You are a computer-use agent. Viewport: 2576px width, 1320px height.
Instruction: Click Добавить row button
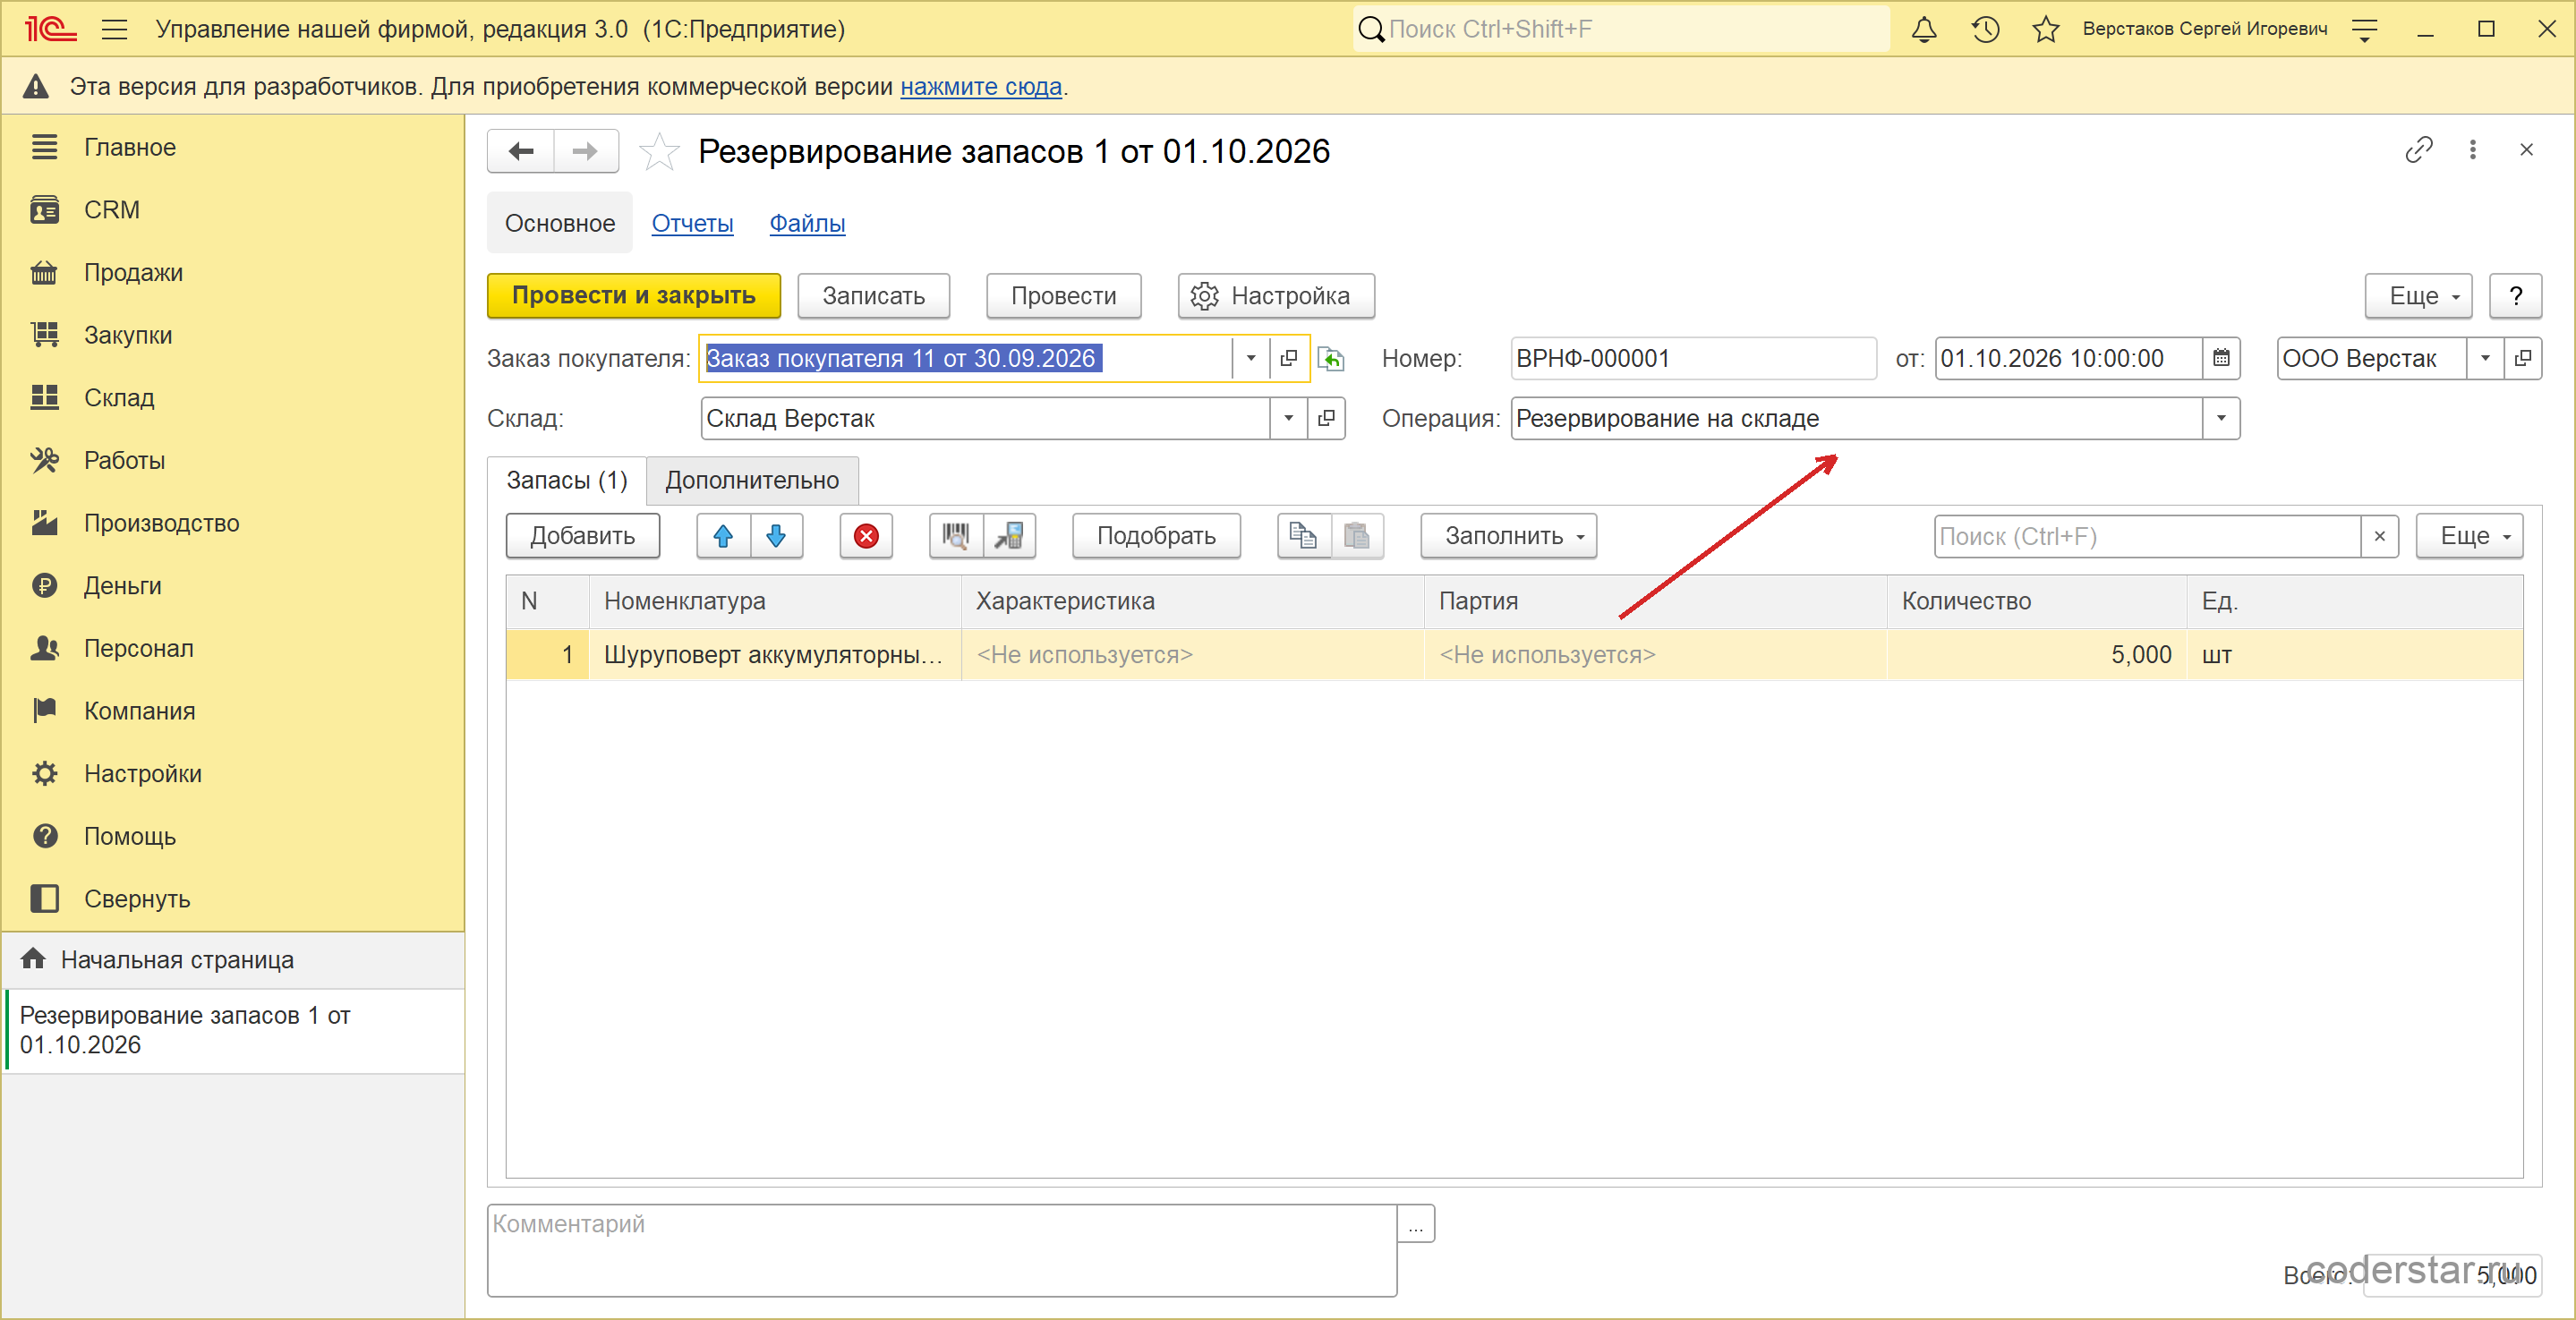click(582, 536)
